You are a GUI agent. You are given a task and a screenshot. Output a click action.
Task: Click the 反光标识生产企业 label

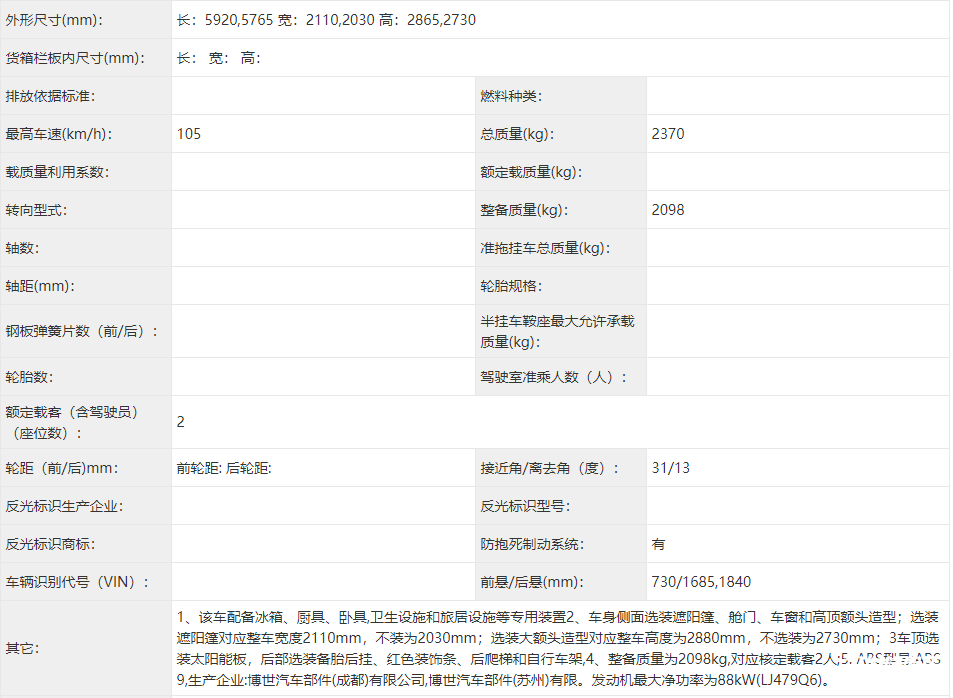pos(64,506)
